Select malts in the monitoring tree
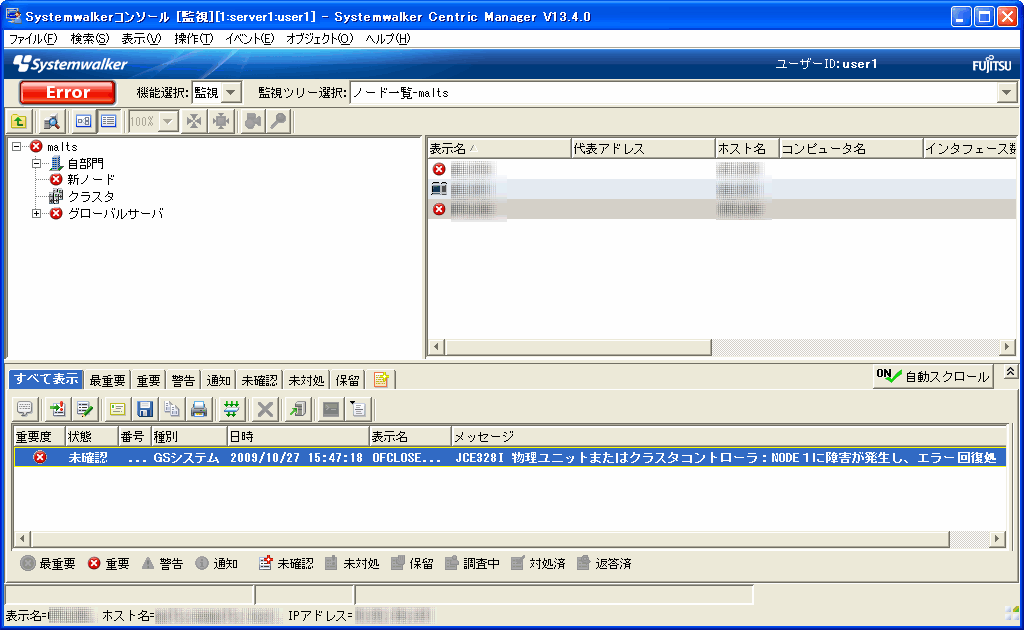 click(62, 147)
